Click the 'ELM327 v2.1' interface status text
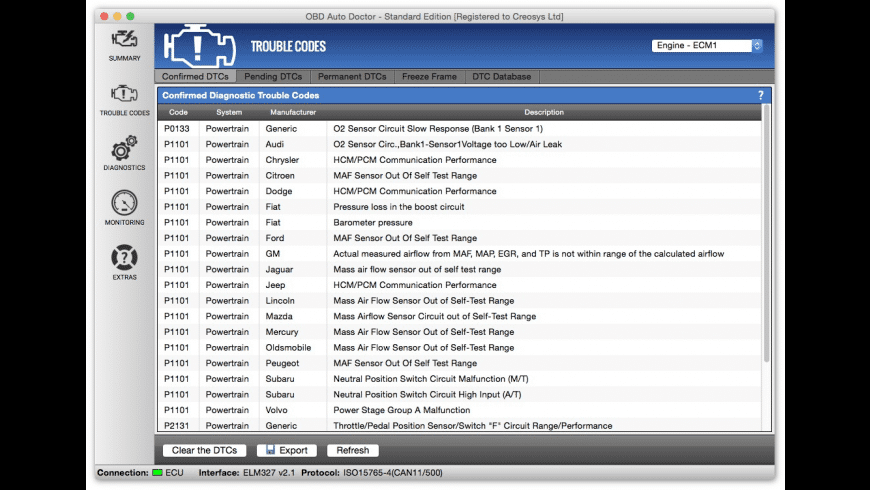Viewport: 870px width, 490px height. 269,473
